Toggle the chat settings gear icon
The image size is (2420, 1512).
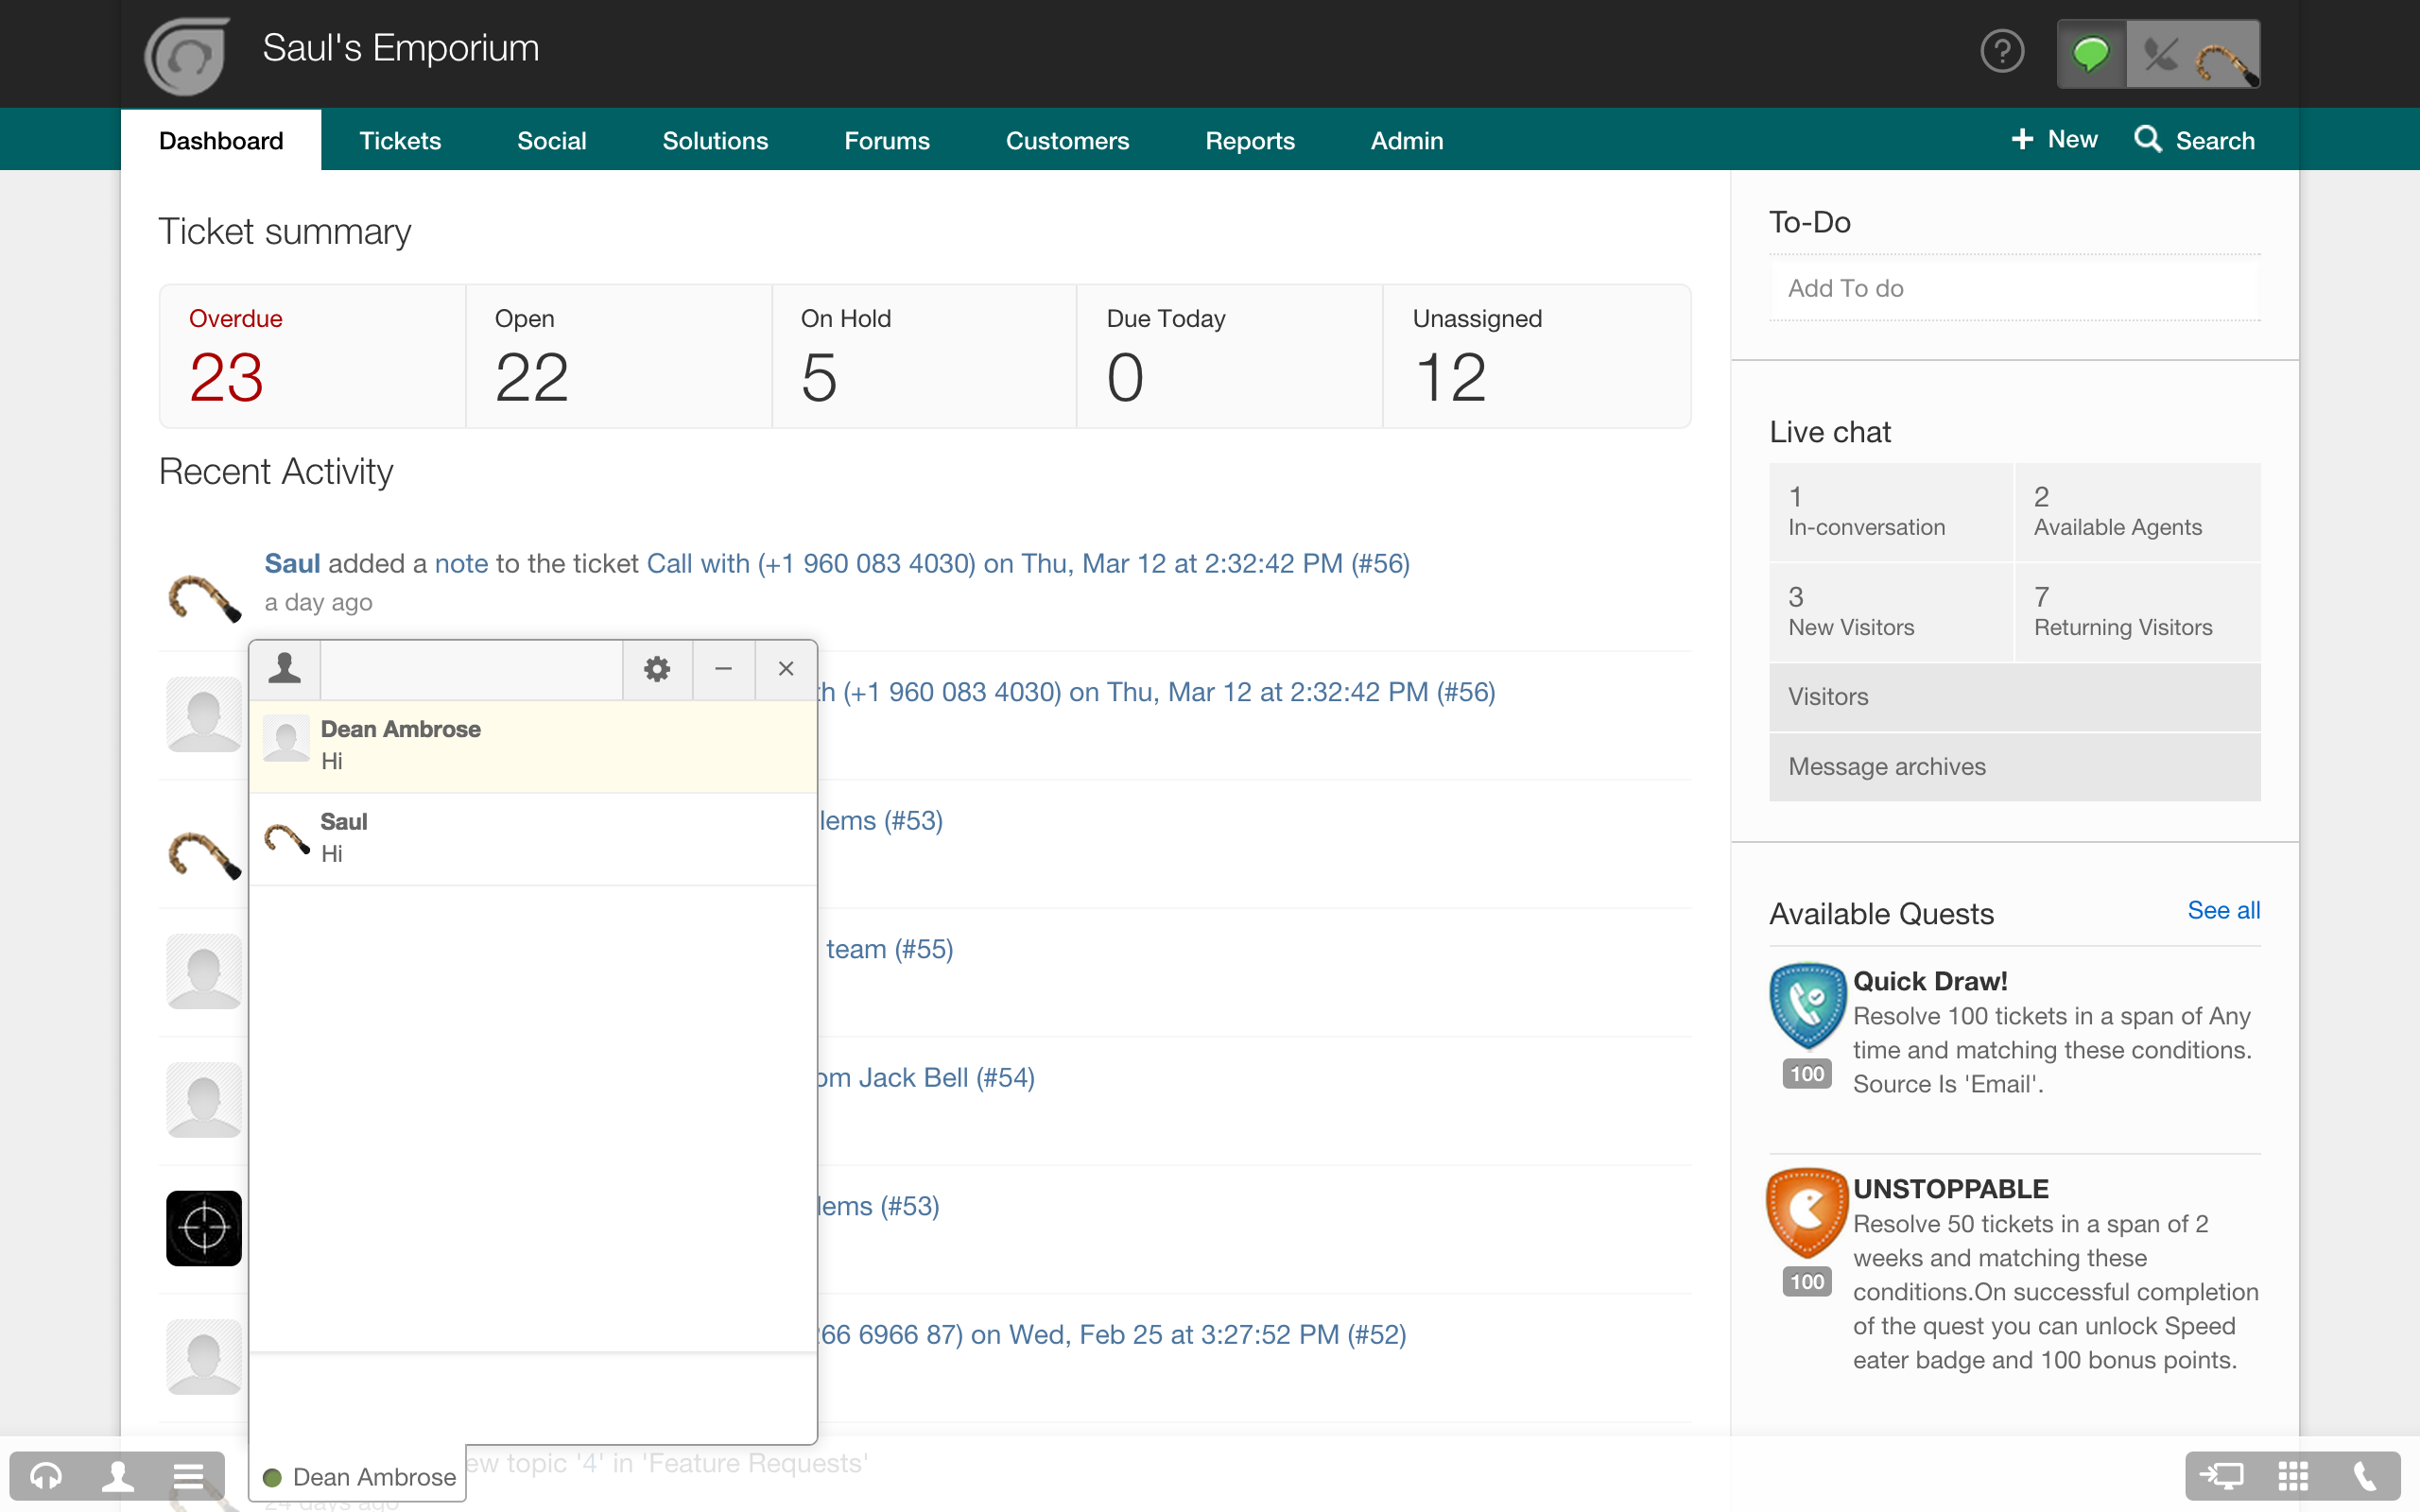(x=659, y=667)
